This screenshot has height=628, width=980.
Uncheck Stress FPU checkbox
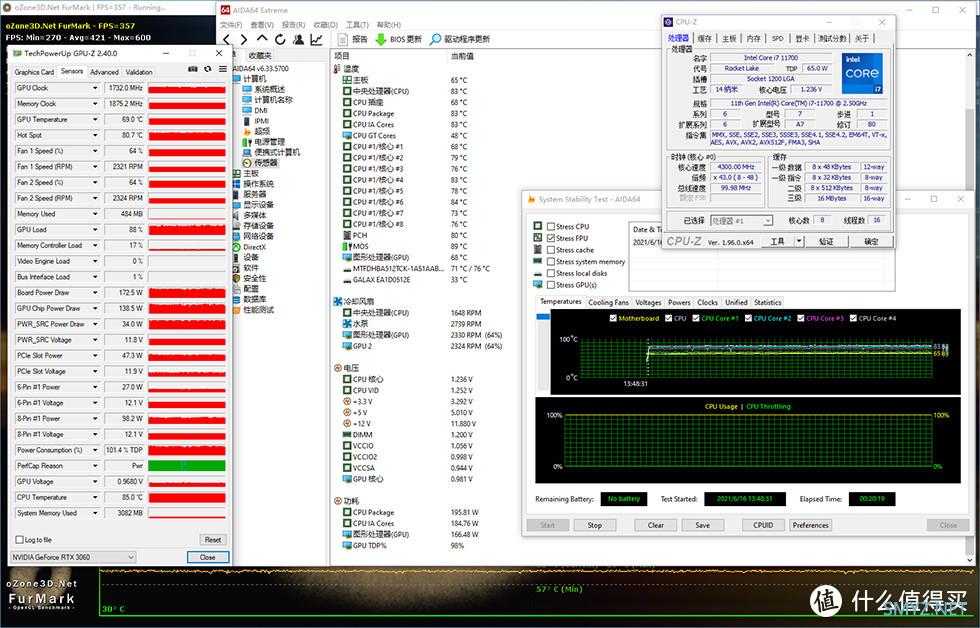(551, 238)
